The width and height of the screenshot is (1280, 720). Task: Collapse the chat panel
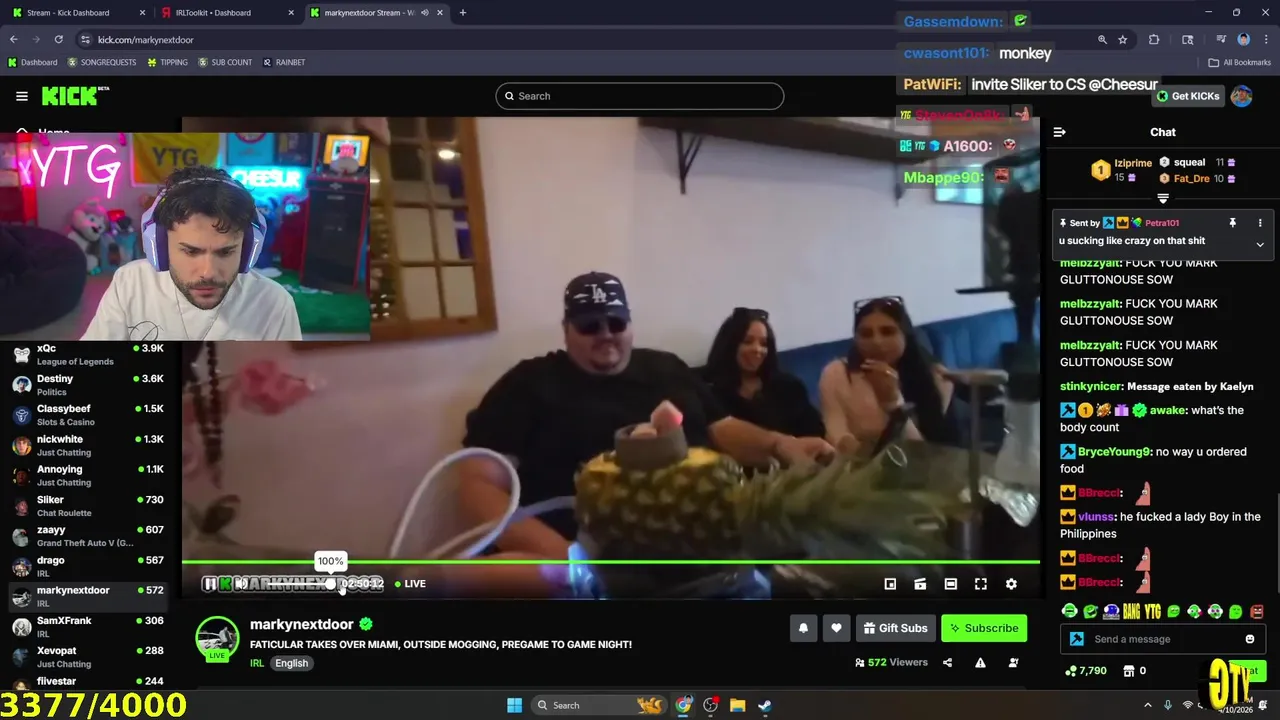tap(1060, 132)
